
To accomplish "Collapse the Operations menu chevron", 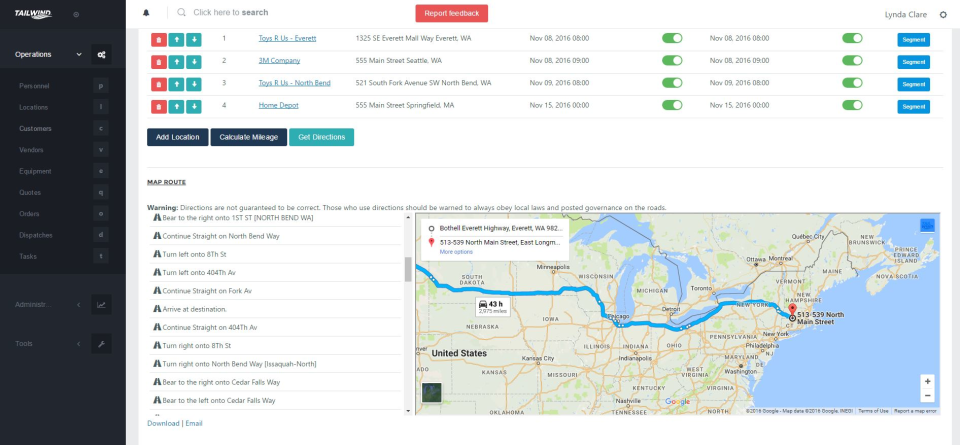I will [79, 54].
